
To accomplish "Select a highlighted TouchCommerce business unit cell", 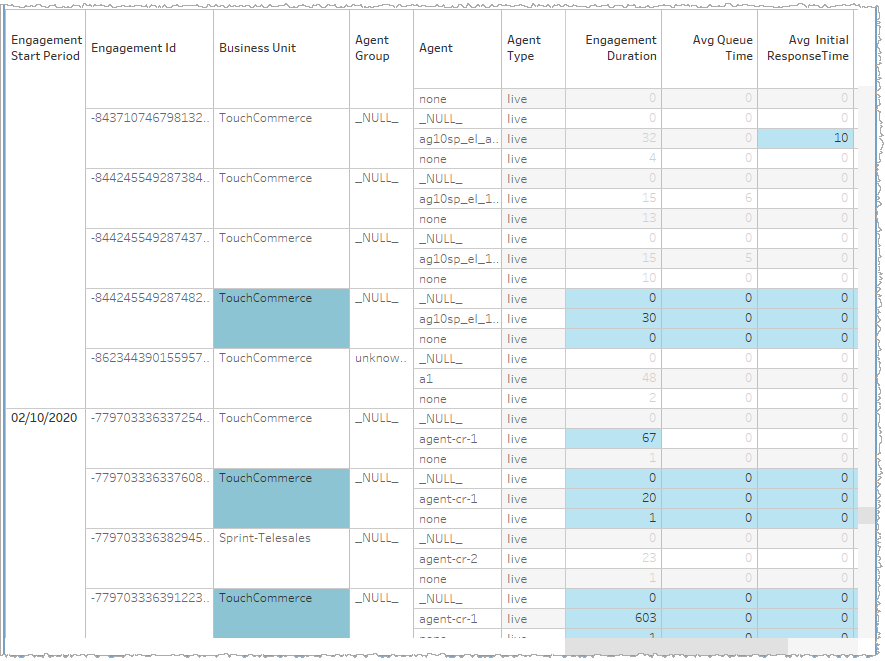I will tap(280, 318).
